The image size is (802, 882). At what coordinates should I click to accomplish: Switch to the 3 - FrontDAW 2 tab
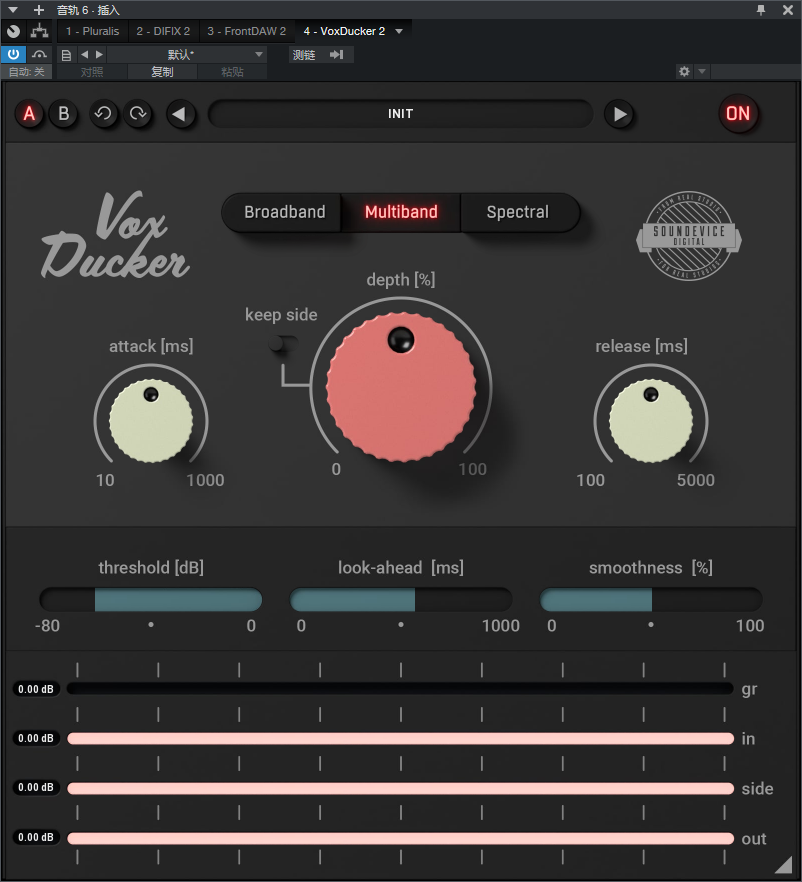[x=246, y=32]
